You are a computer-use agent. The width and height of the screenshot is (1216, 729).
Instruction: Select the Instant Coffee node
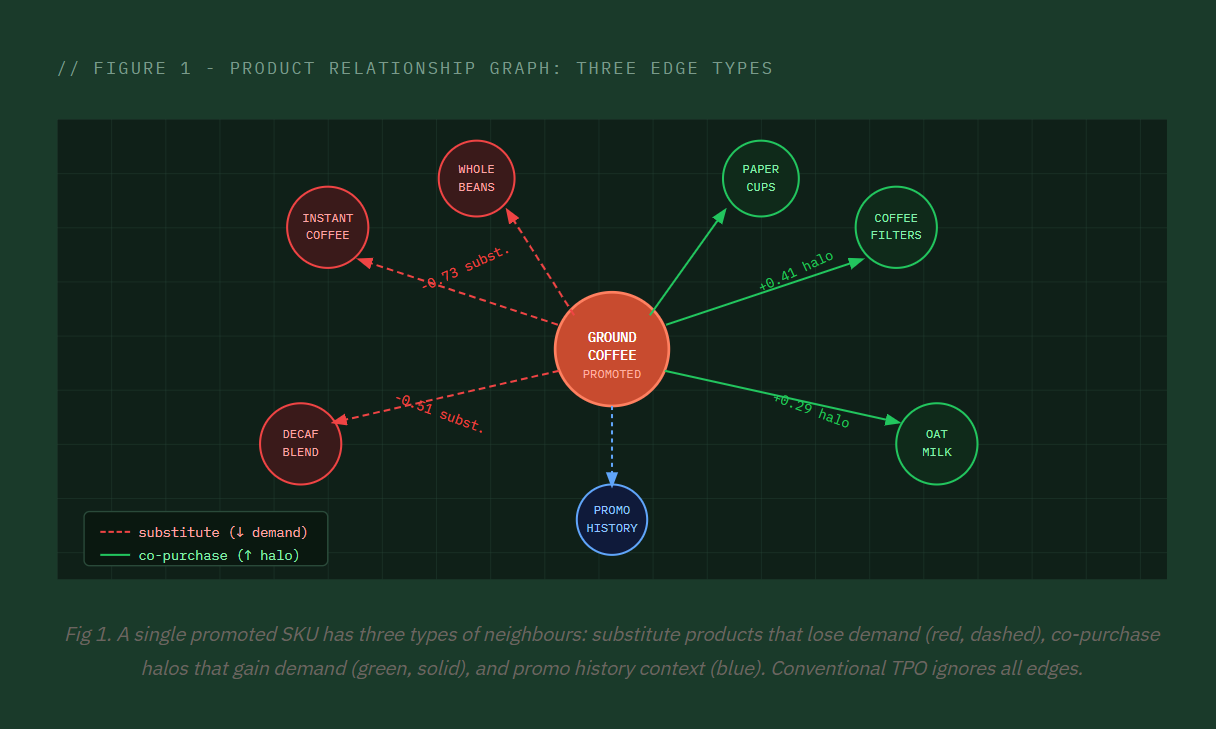(328, 227)
